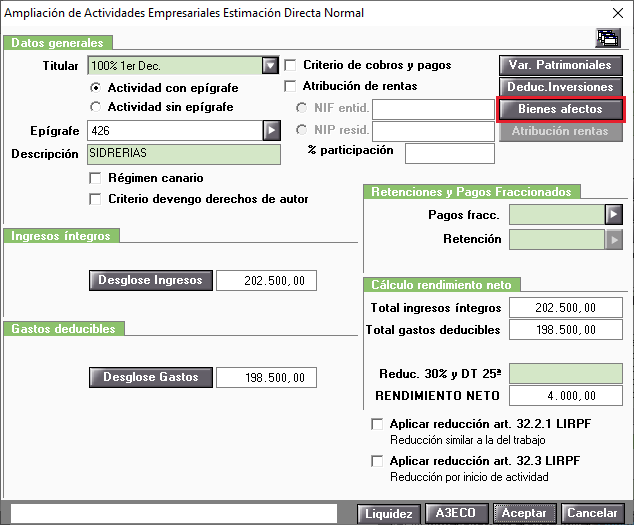Select Actividad sin epígrafe radio button
634x525 pixels.
(95, 107)
